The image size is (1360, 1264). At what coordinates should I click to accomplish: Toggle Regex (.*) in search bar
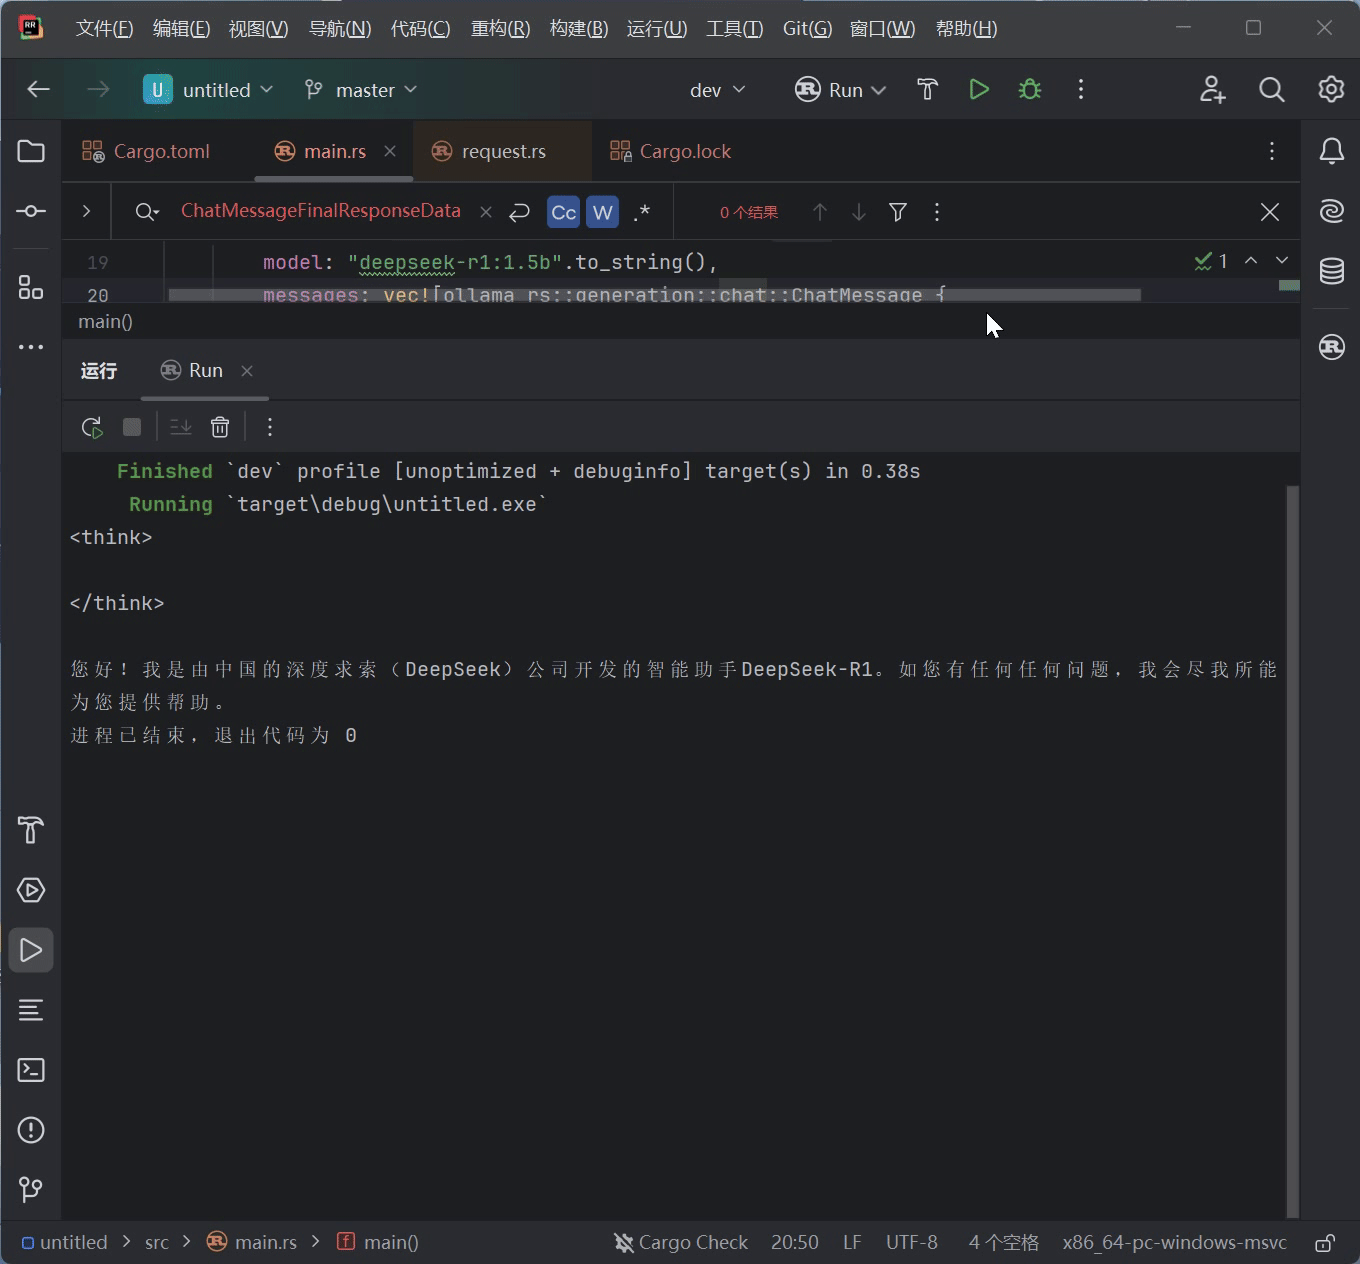coord(642,212)
